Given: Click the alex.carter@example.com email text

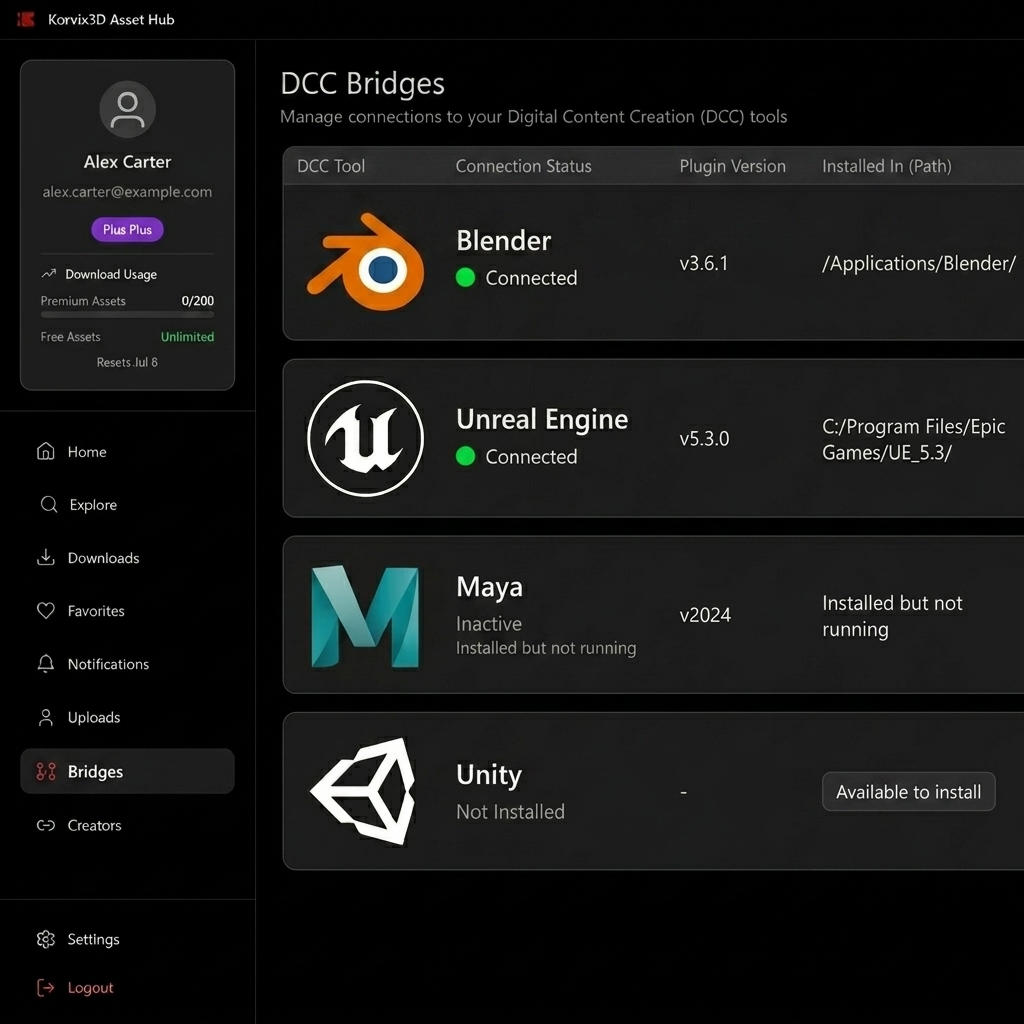Looking at the screenshot, I should (x=127, y=192).
